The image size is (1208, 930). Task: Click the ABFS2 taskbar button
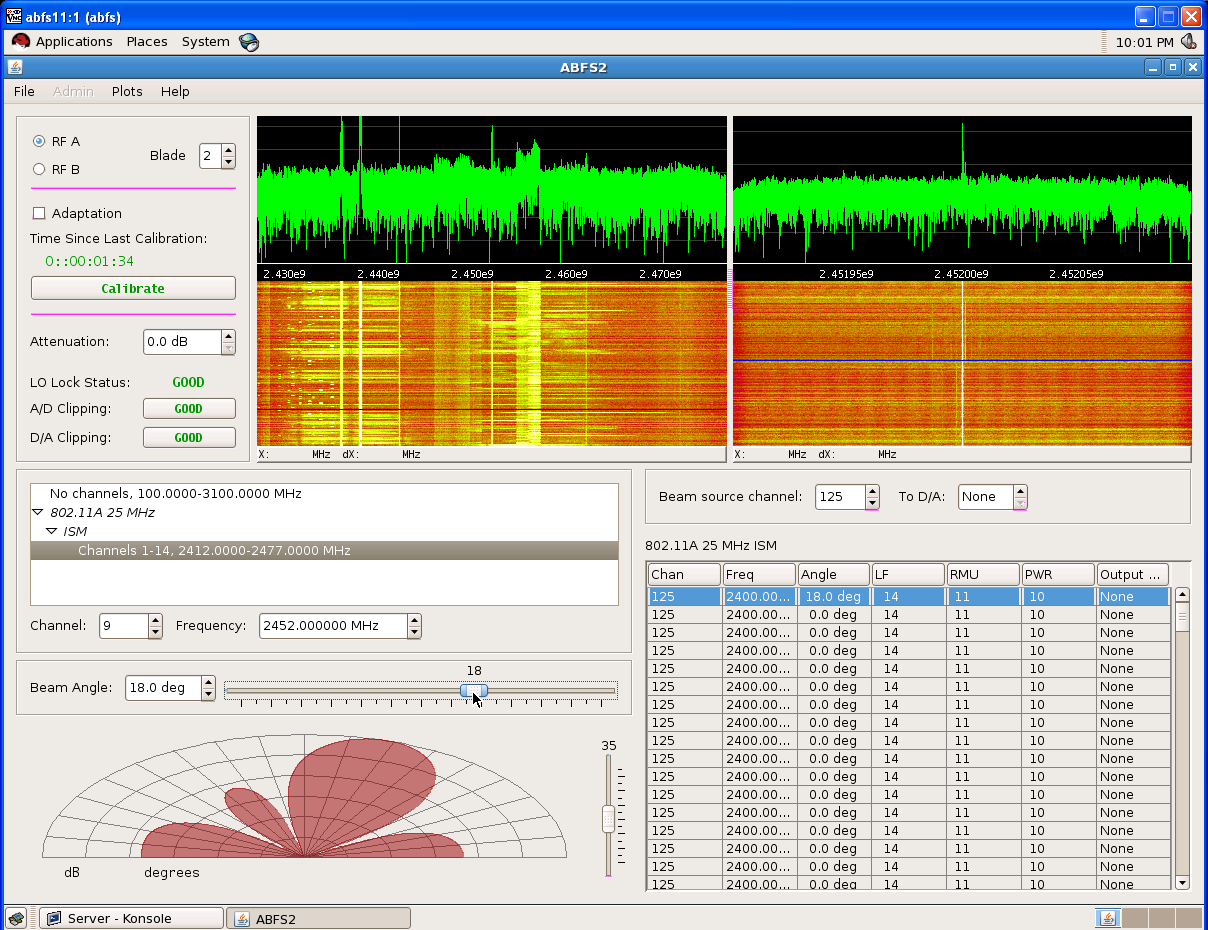(x=319, y=918)
